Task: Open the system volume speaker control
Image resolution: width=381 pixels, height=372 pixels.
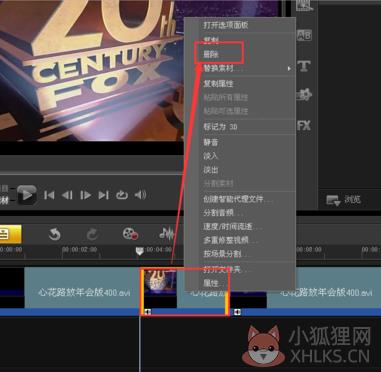Action: 140,195
